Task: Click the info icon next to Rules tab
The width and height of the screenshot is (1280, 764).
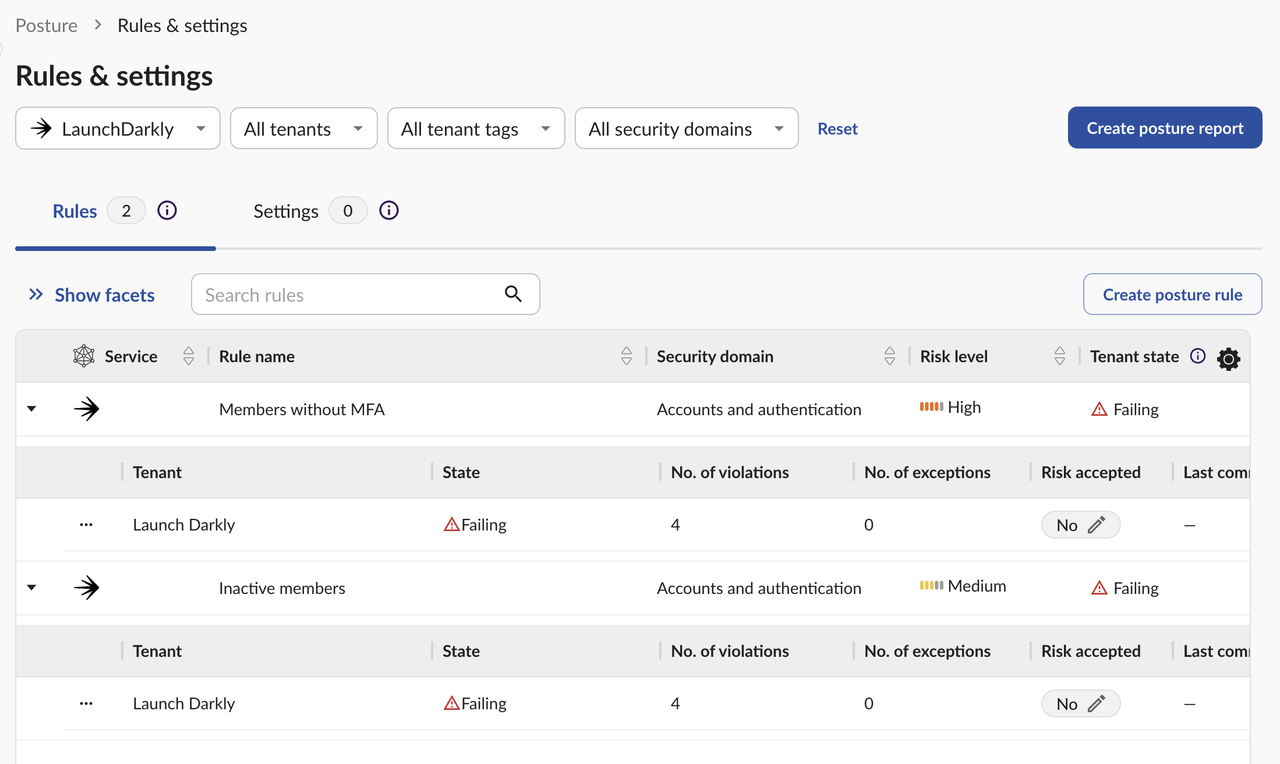Action: (167, 211)
